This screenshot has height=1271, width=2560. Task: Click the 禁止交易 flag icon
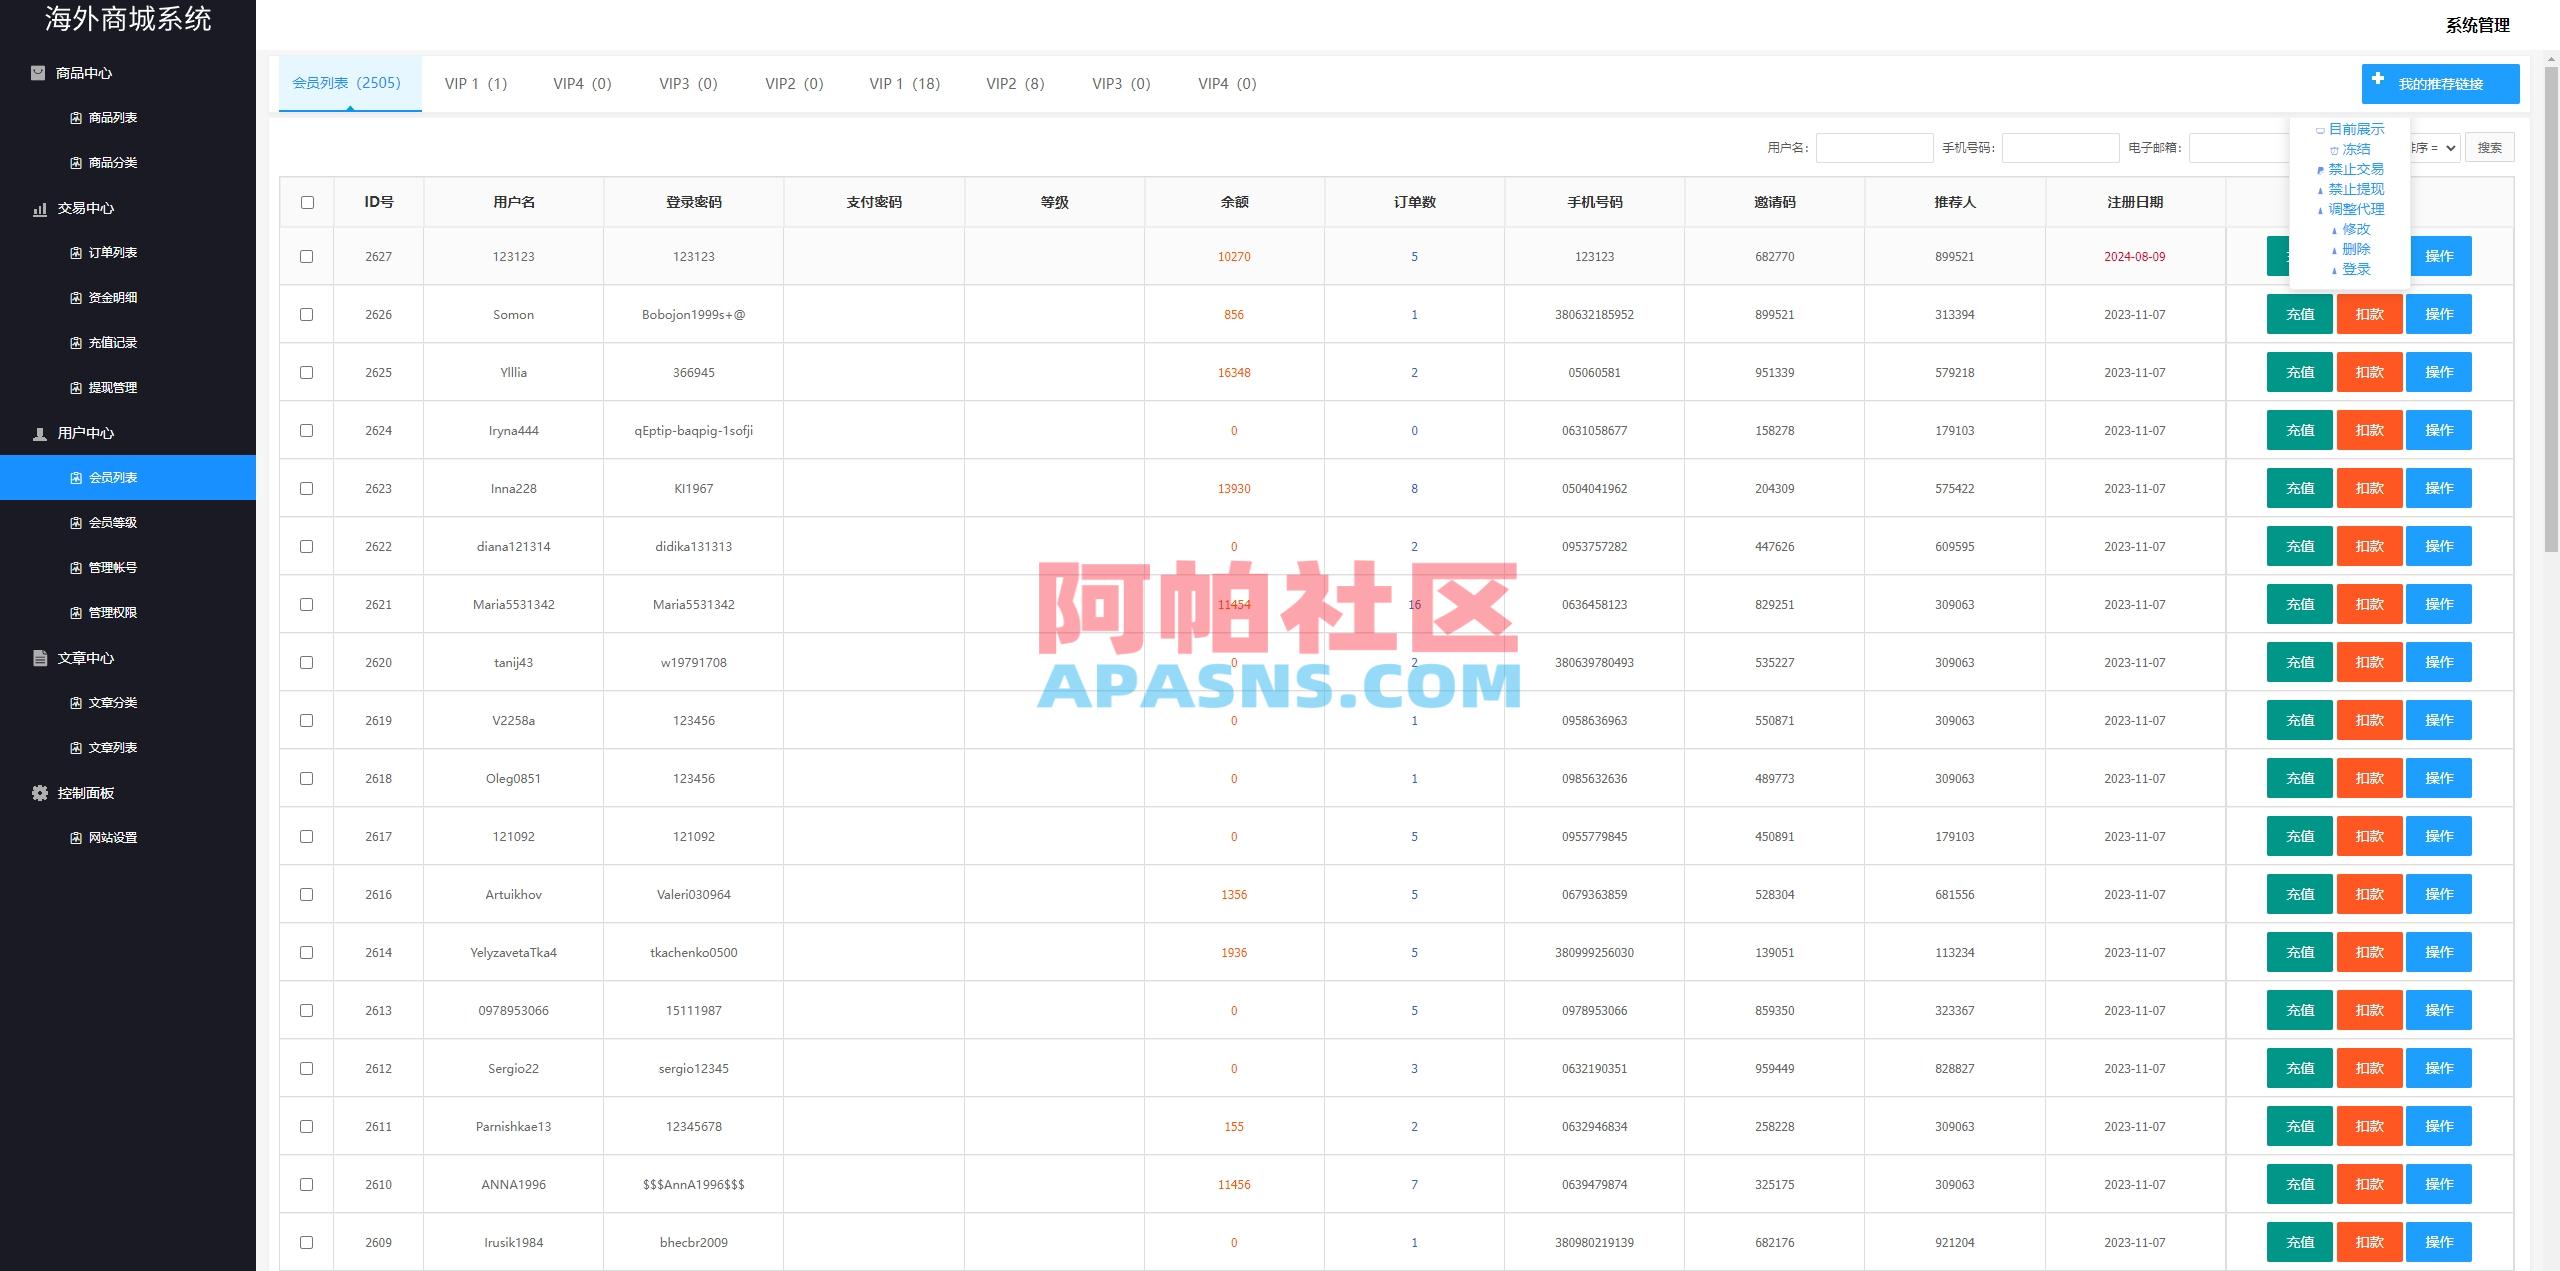tap(2321, 169)
